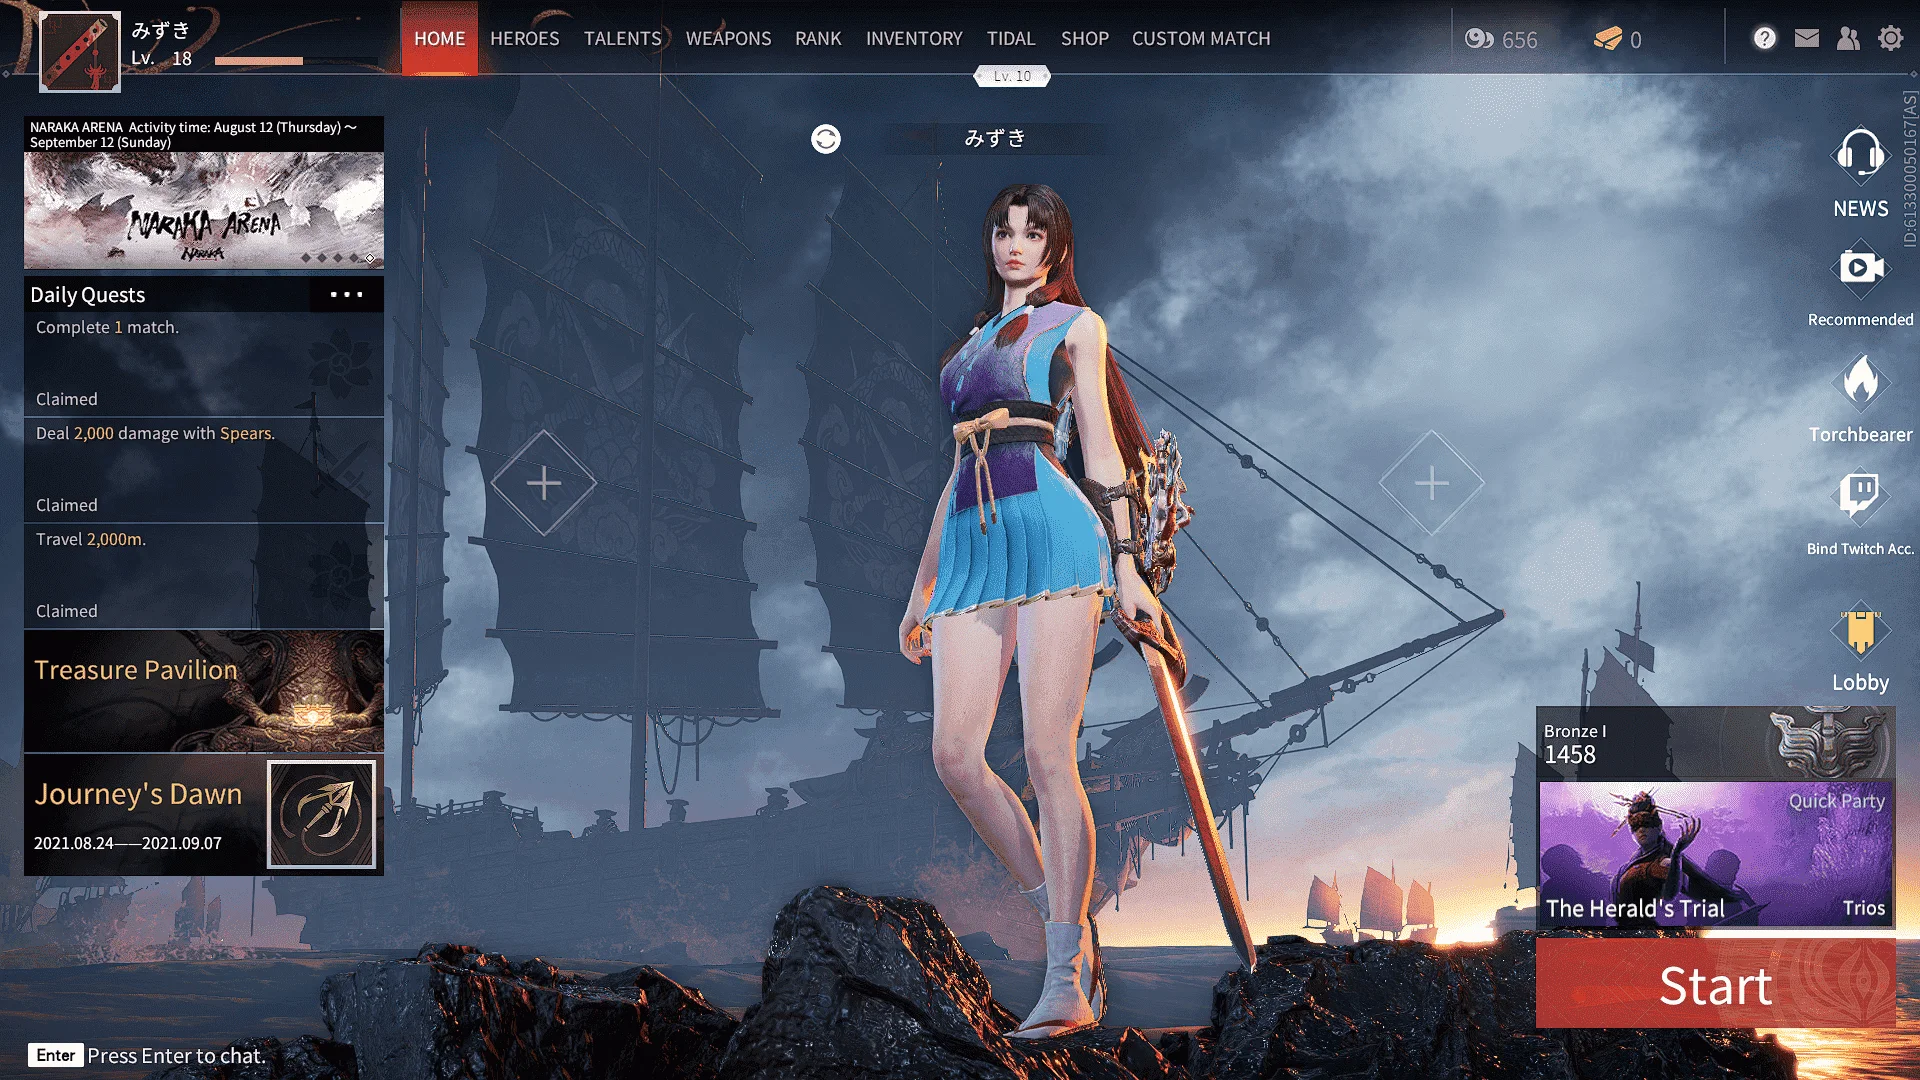Open the Torchbearer flame icon
Screen dimensions: 1920x1080
1860,382
